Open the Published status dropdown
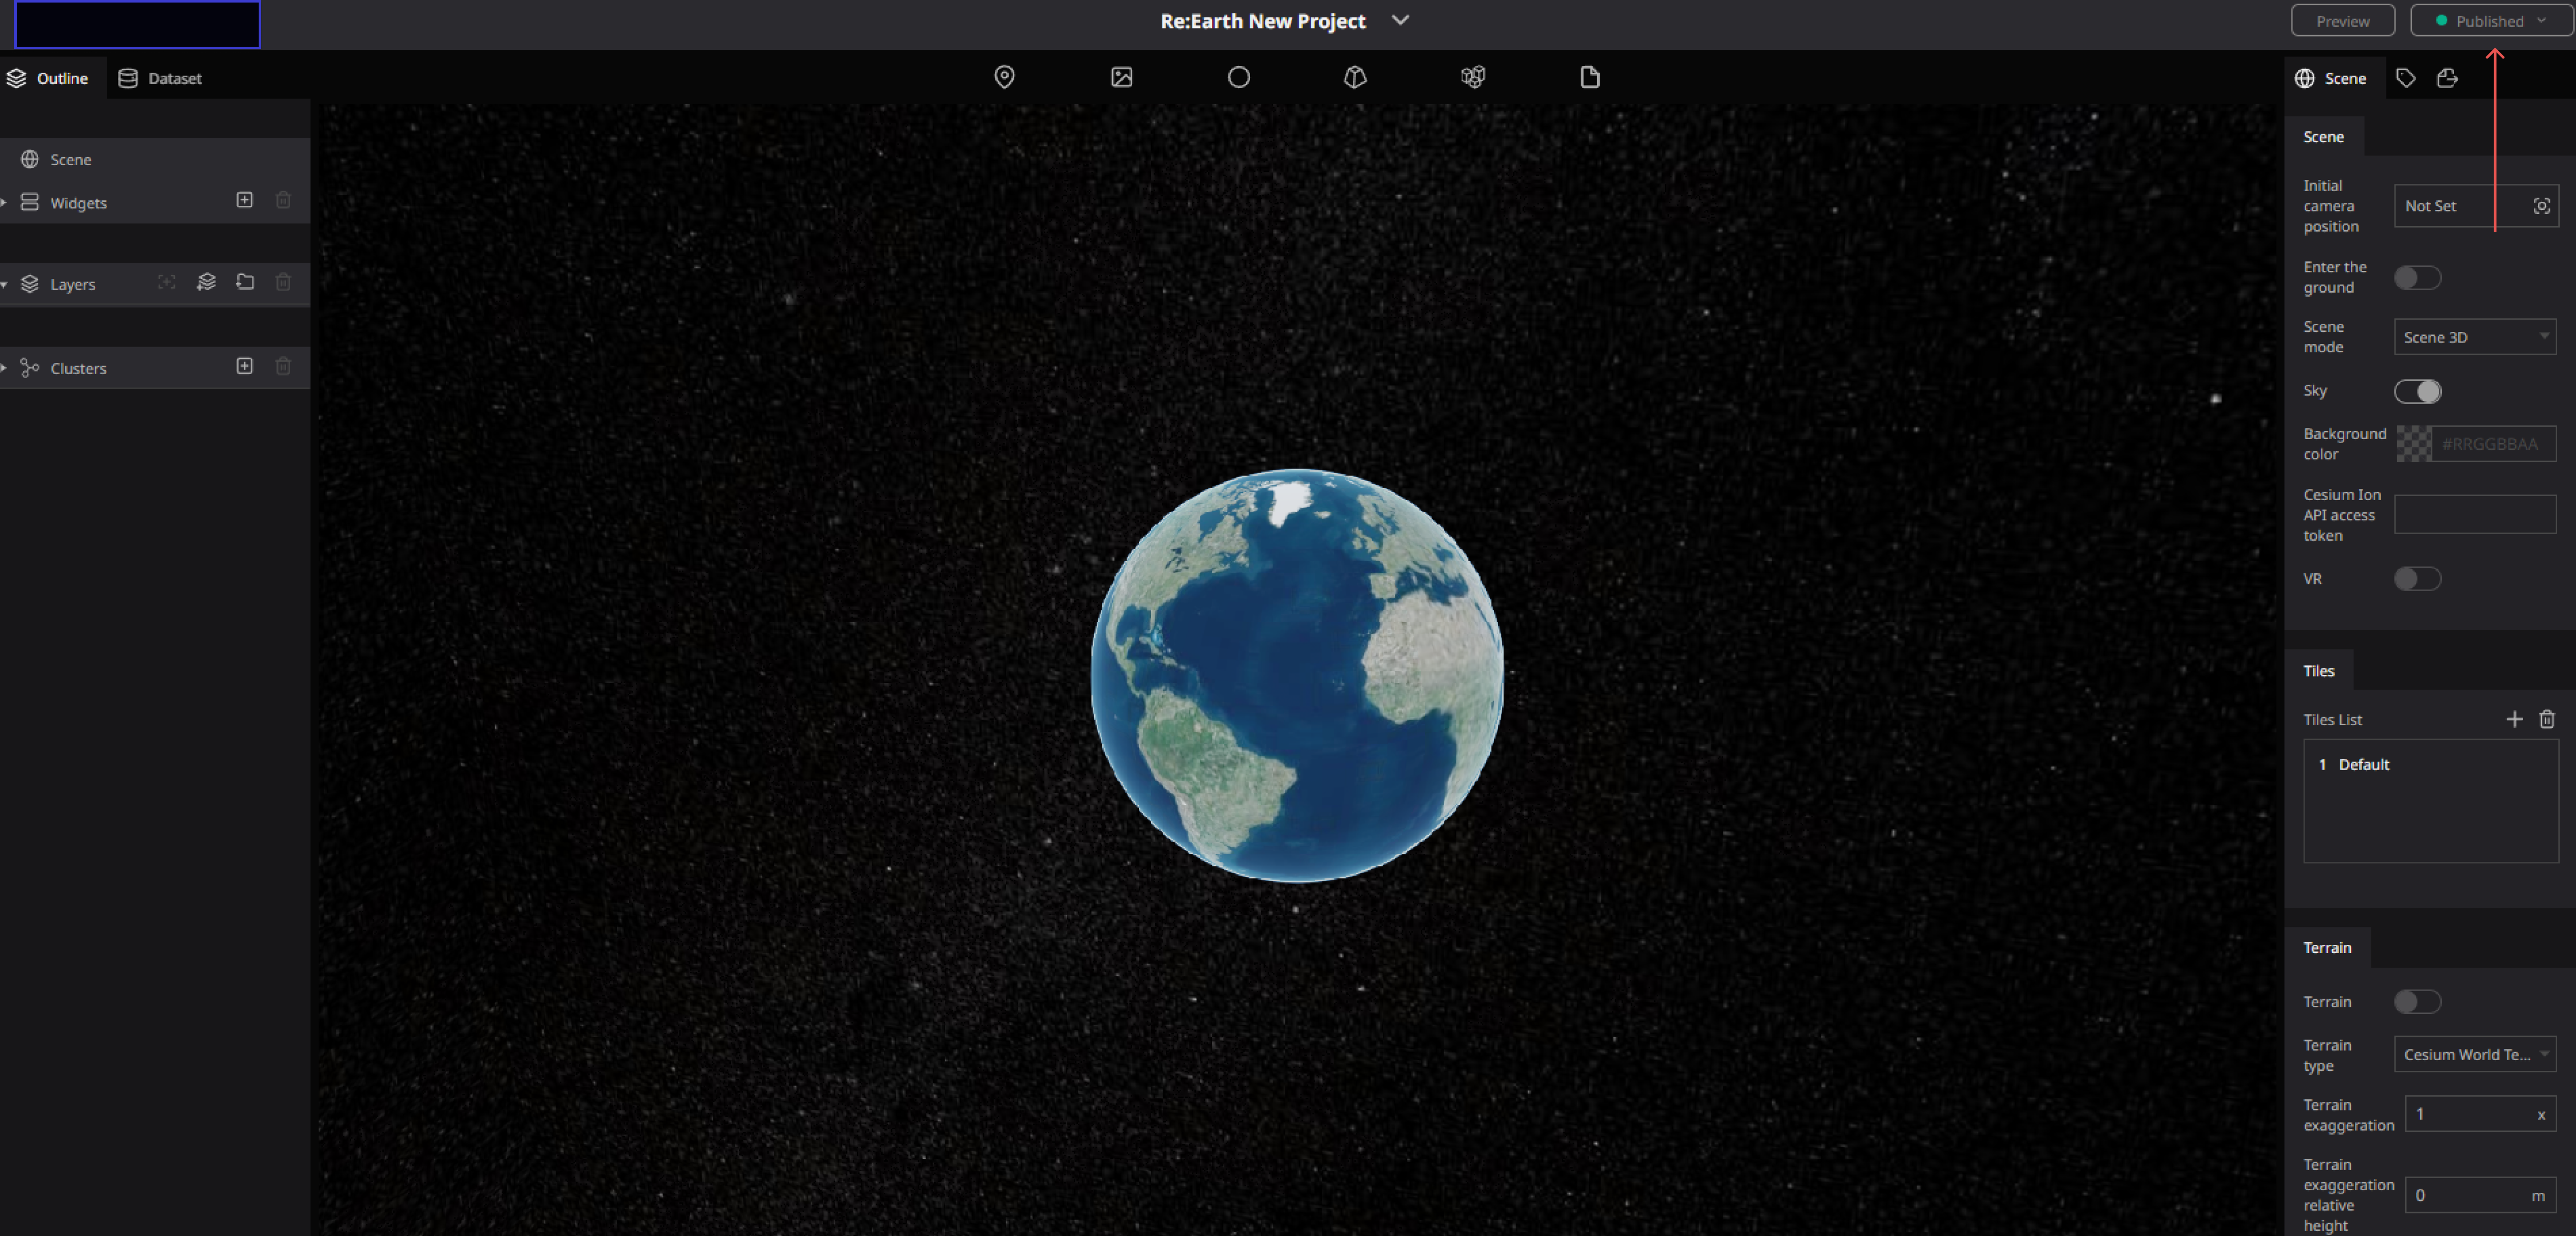 (x=2491, y=21)
